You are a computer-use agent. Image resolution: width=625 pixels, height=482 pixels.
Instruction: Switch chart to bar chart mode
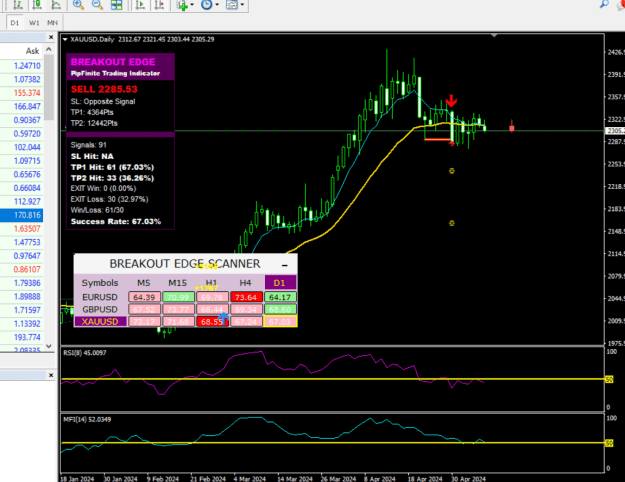[18, 5]
